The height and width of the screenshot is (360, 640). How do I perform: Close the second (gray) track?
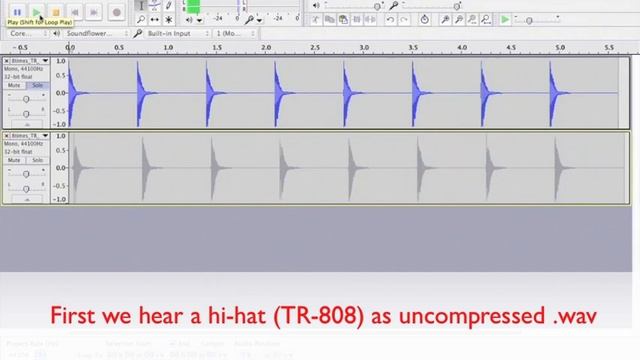(x=7, y=136)
